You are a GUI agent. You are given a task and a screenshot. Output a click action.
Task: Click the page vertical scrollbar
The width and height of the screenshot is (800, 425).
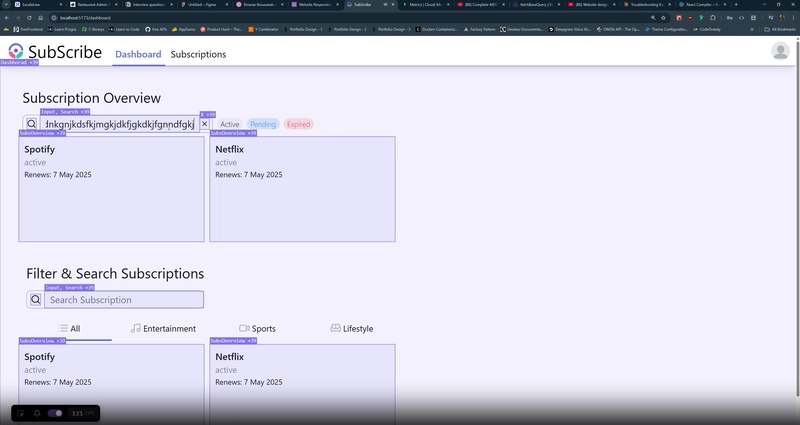pyautogui.click(x=797, y=217)
